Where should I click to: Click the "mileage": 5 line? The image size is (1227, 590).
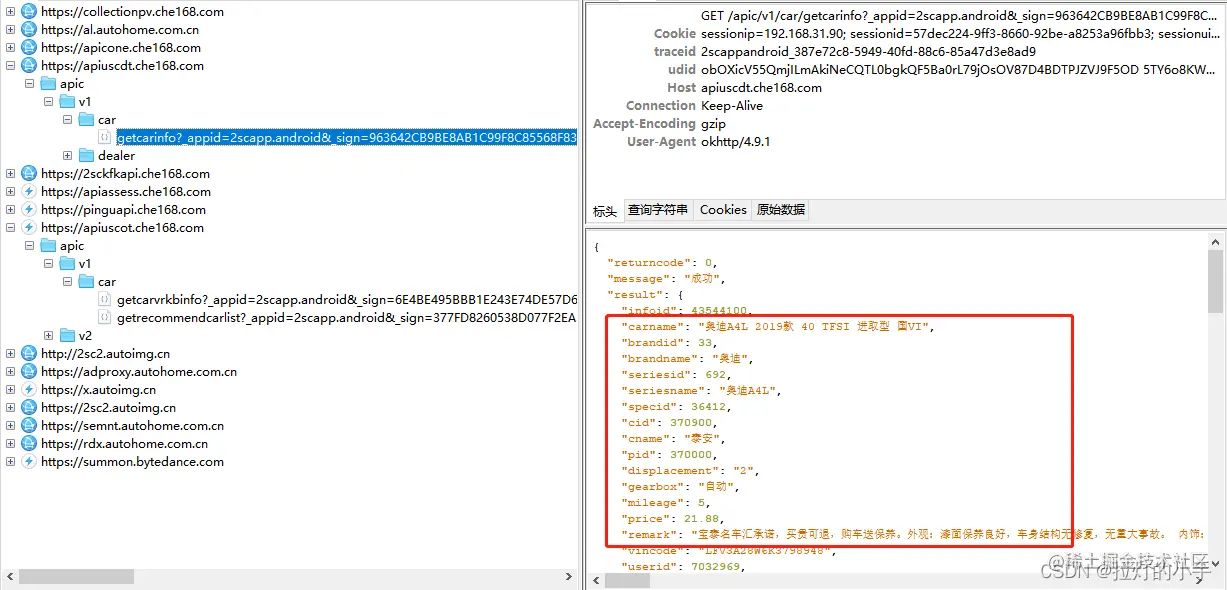click(668, 503)
